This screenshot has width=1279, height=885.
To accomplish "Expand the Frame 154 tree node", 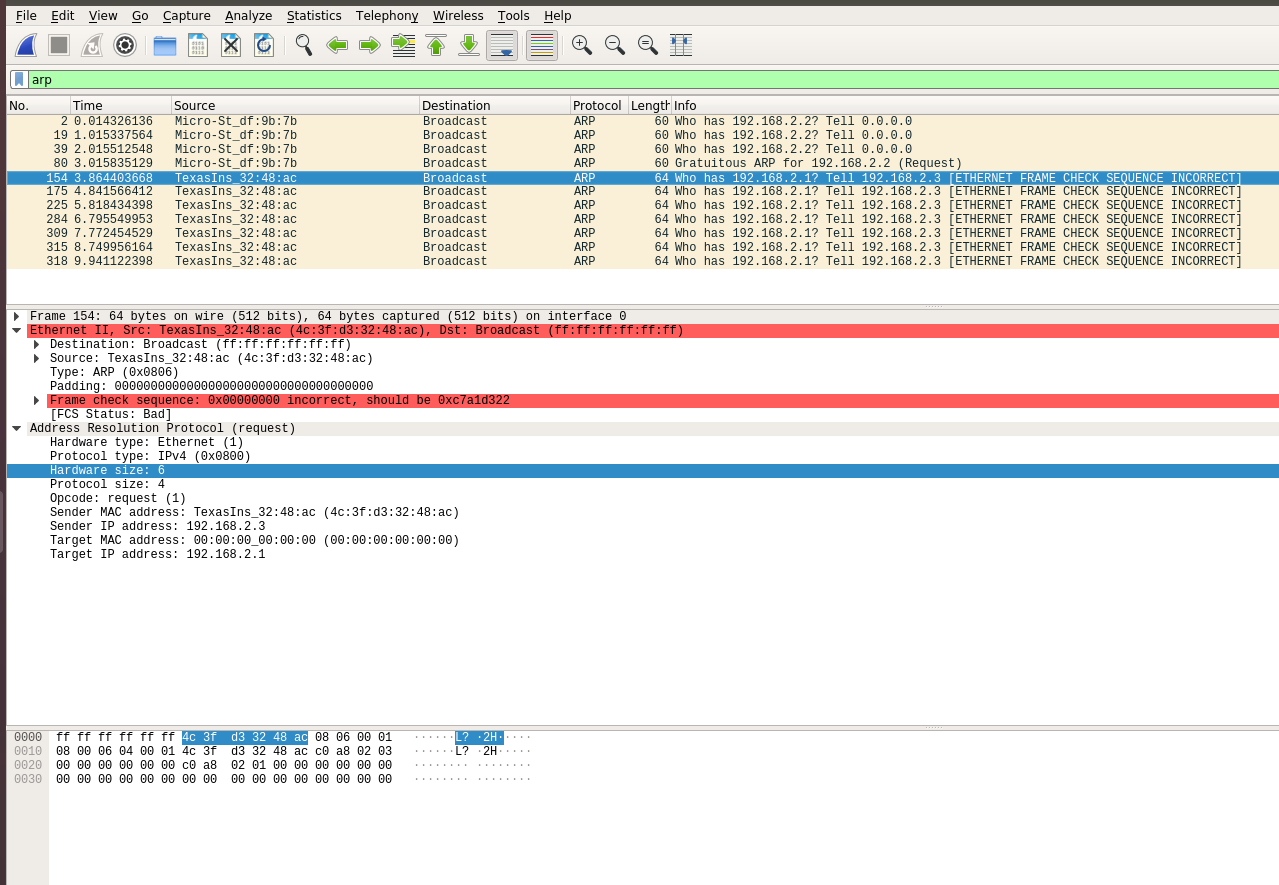I will [x=16, y=316].
